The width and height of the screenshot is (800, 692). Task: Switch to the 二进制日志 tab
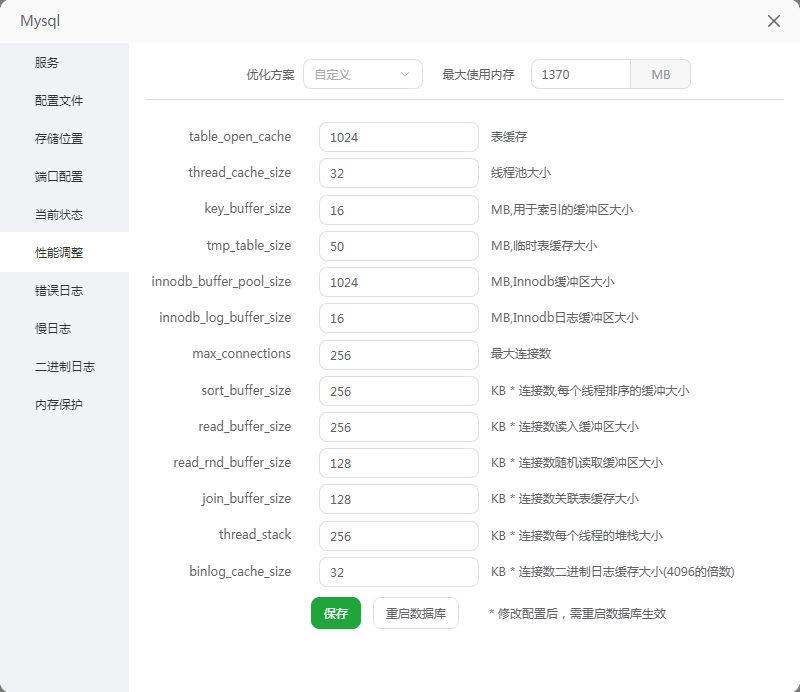[64, 366]
